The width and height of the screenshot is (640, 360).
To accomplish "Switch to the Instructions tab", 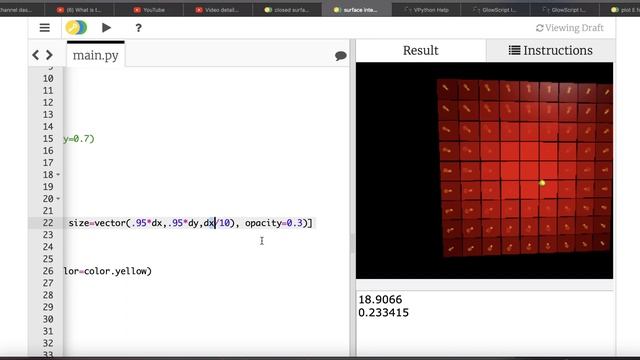I will coord(550,50).
